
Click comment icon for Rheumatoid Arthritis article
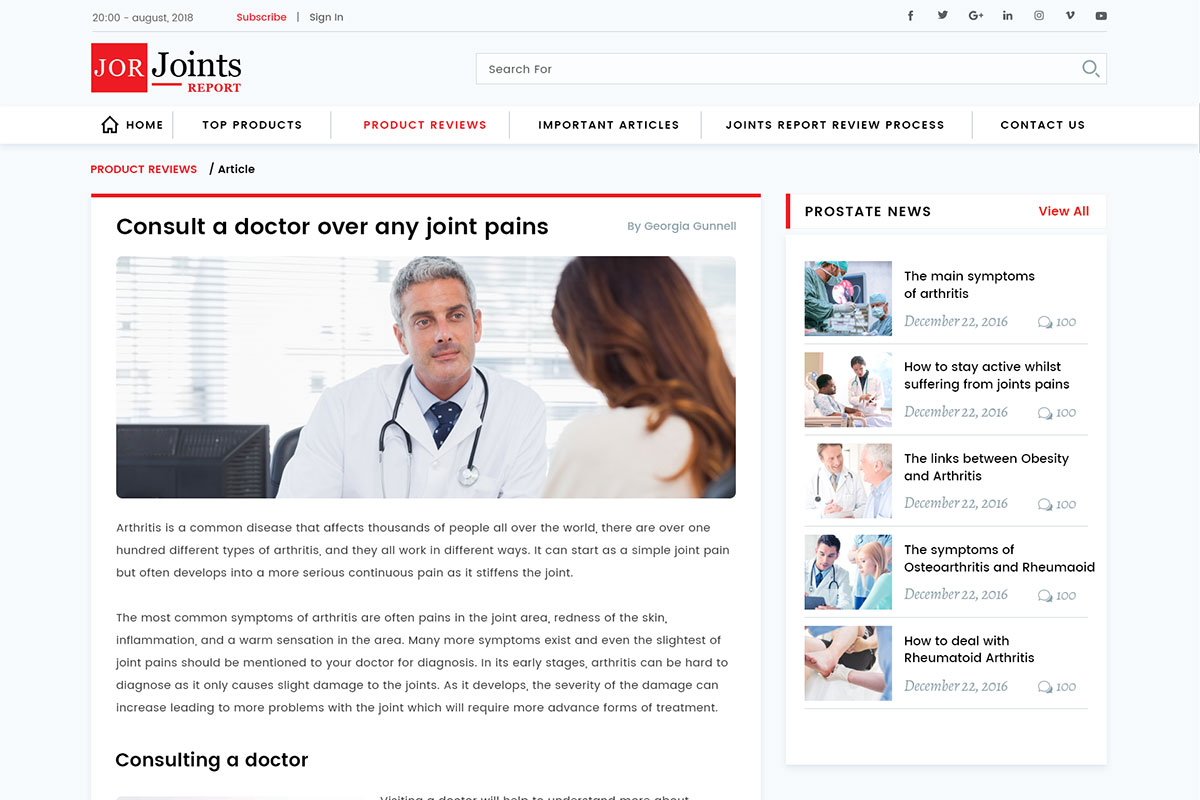pos(1045,687)
